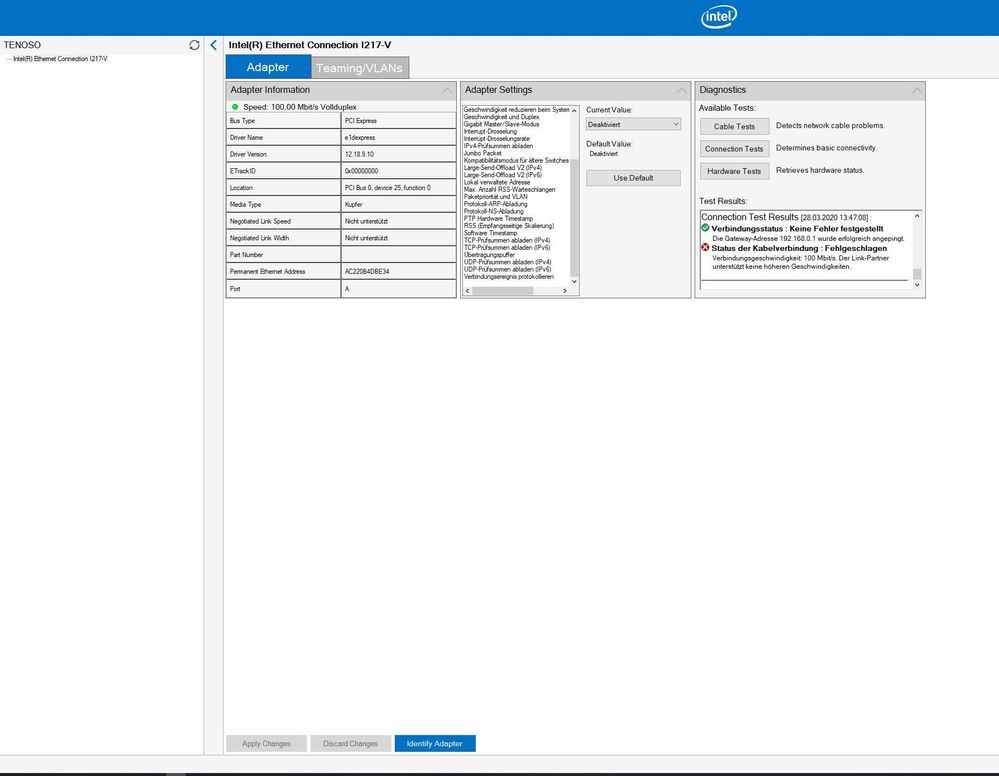Open the Current Value dropdown
Viewport: 999px width, 776px height.
click(633, 124)
